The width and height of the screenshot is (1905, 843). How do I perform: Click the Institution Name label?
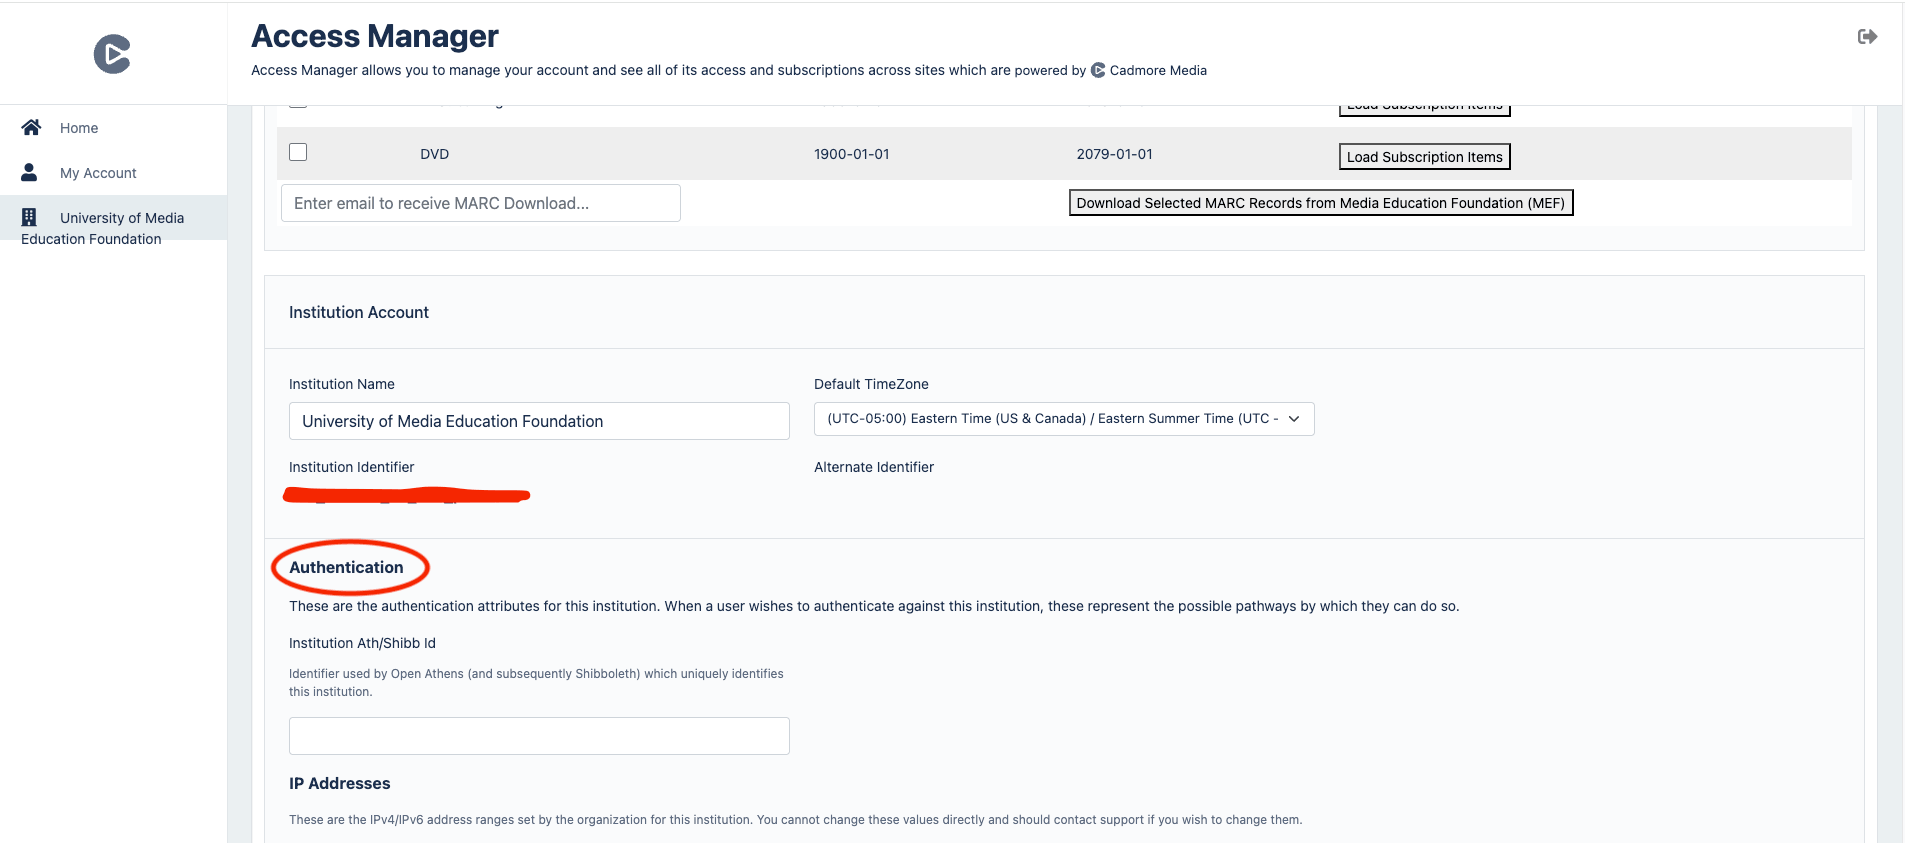(x=342, y=384)
